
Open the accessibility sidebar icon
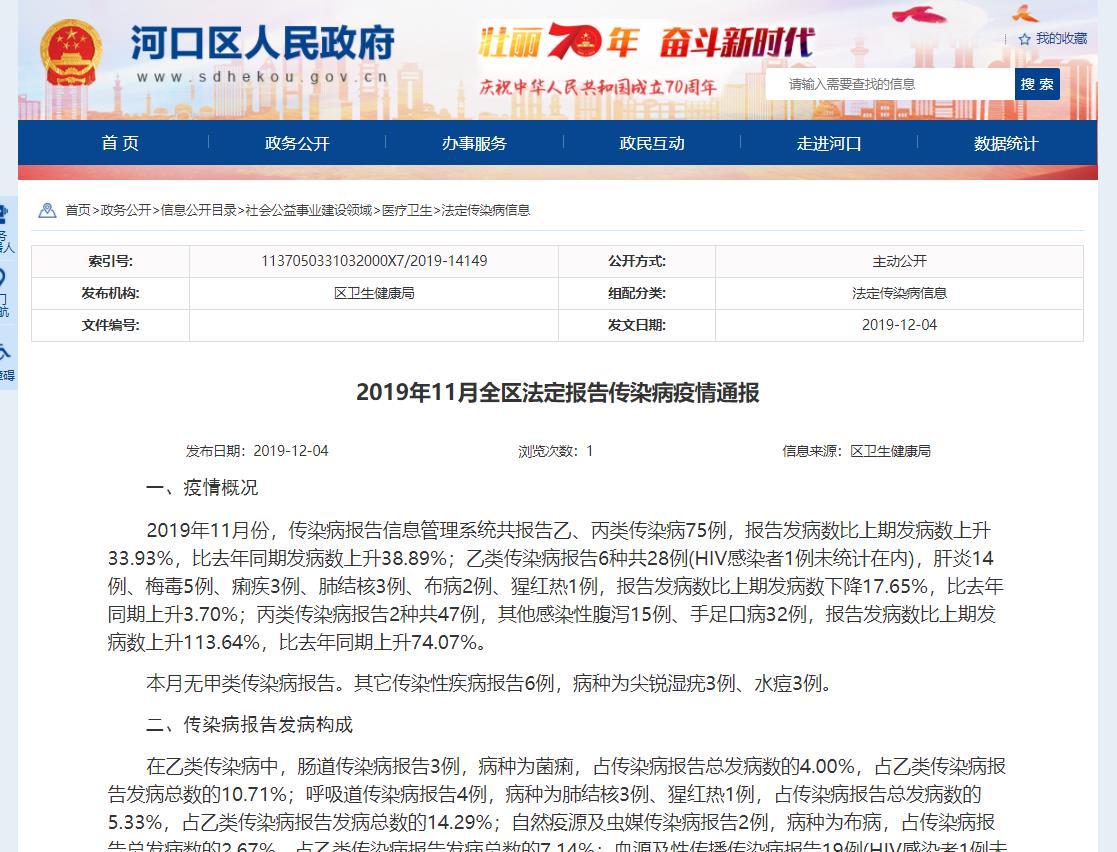4,360
